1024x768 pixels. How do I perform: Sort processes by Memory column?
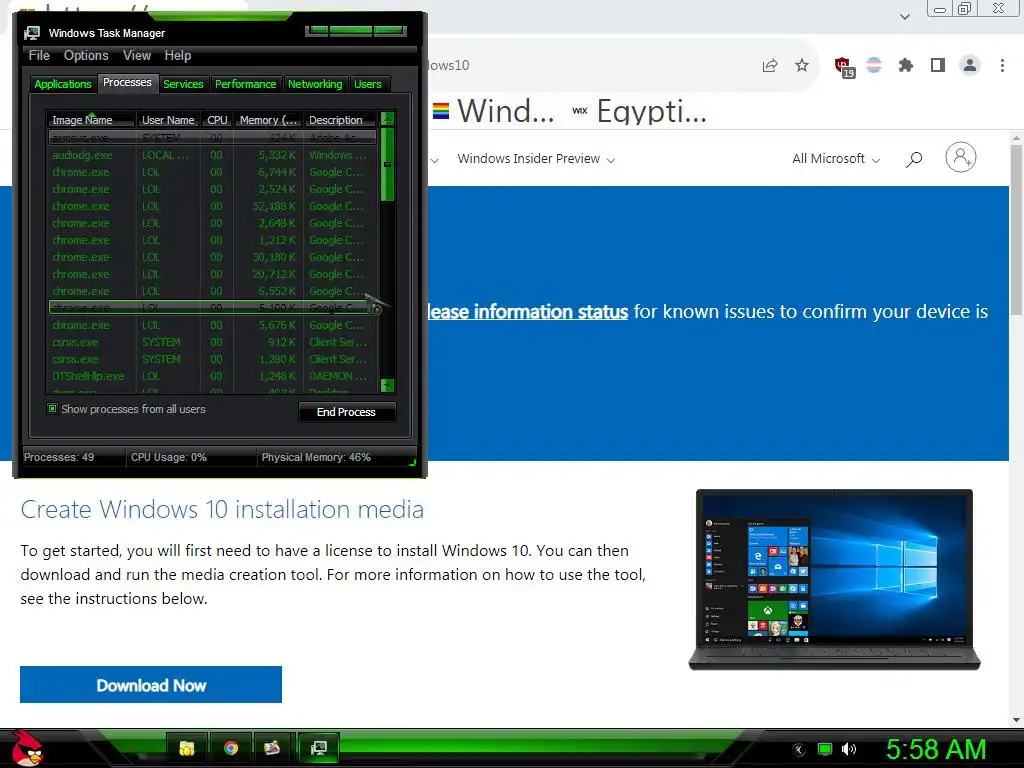268,120
